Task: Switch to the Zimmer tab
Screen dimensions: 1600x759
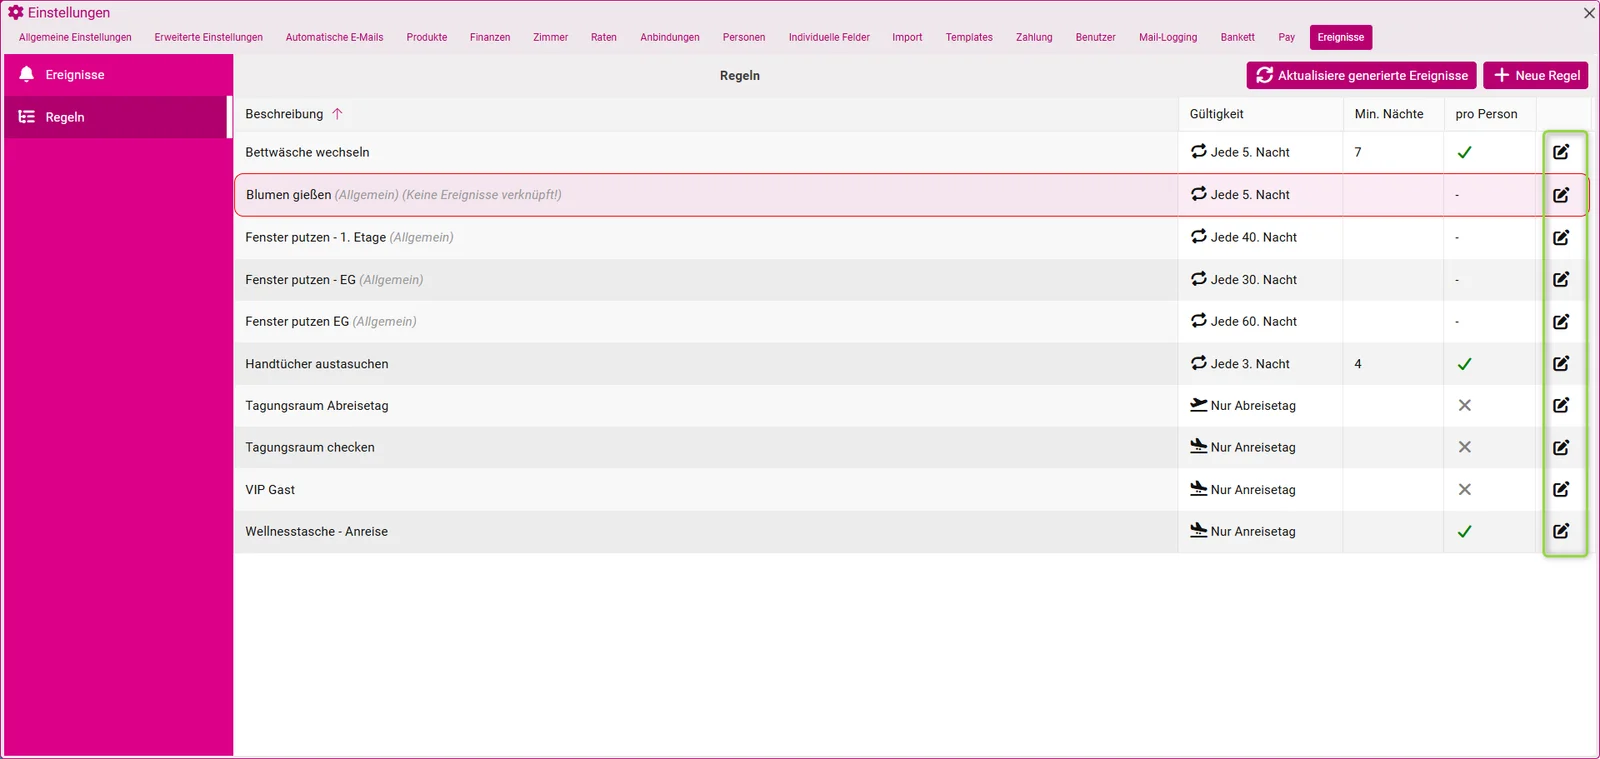Action: coord(550,37)
